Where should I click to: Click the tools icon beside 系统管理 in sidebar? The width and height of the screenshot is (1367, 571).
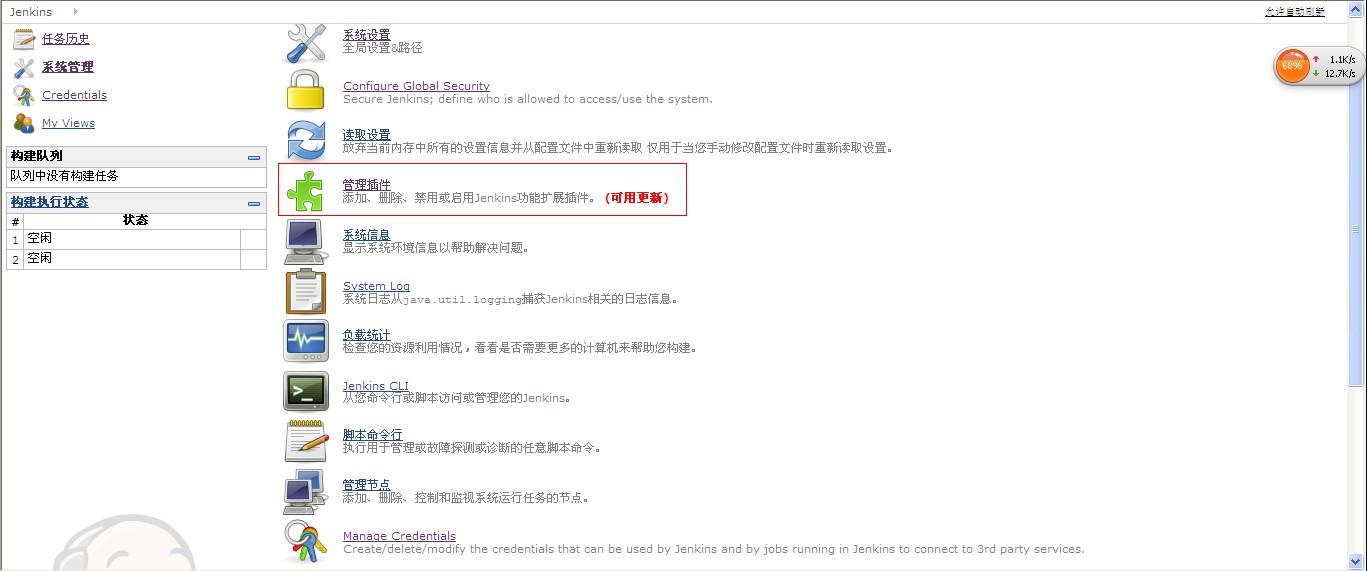(x=24, y=67)
